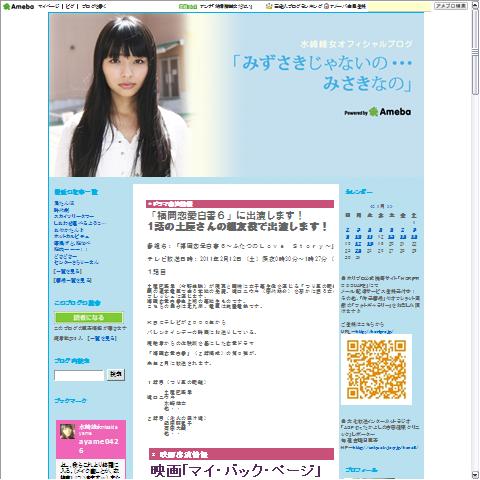Image resolution: width=480 pixels, height=480 pixels.
Task: Open the マイページ link in the top bar
Action: point(49,6)
